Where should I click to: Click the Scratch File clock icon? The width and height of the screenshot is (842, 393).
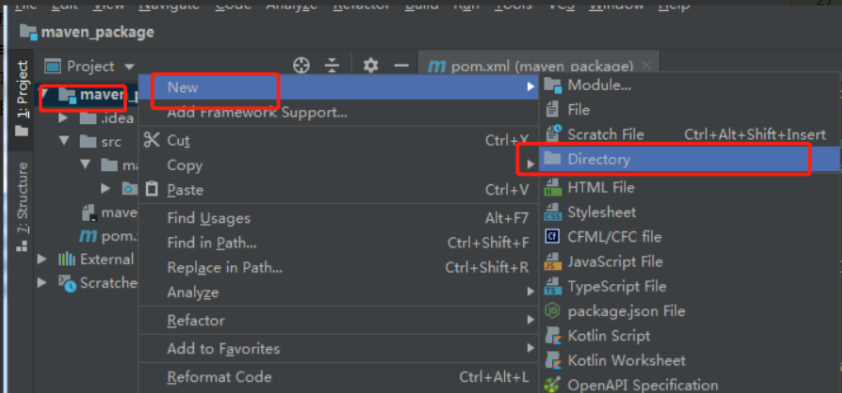pyautogui.click(x=553, y=134)
